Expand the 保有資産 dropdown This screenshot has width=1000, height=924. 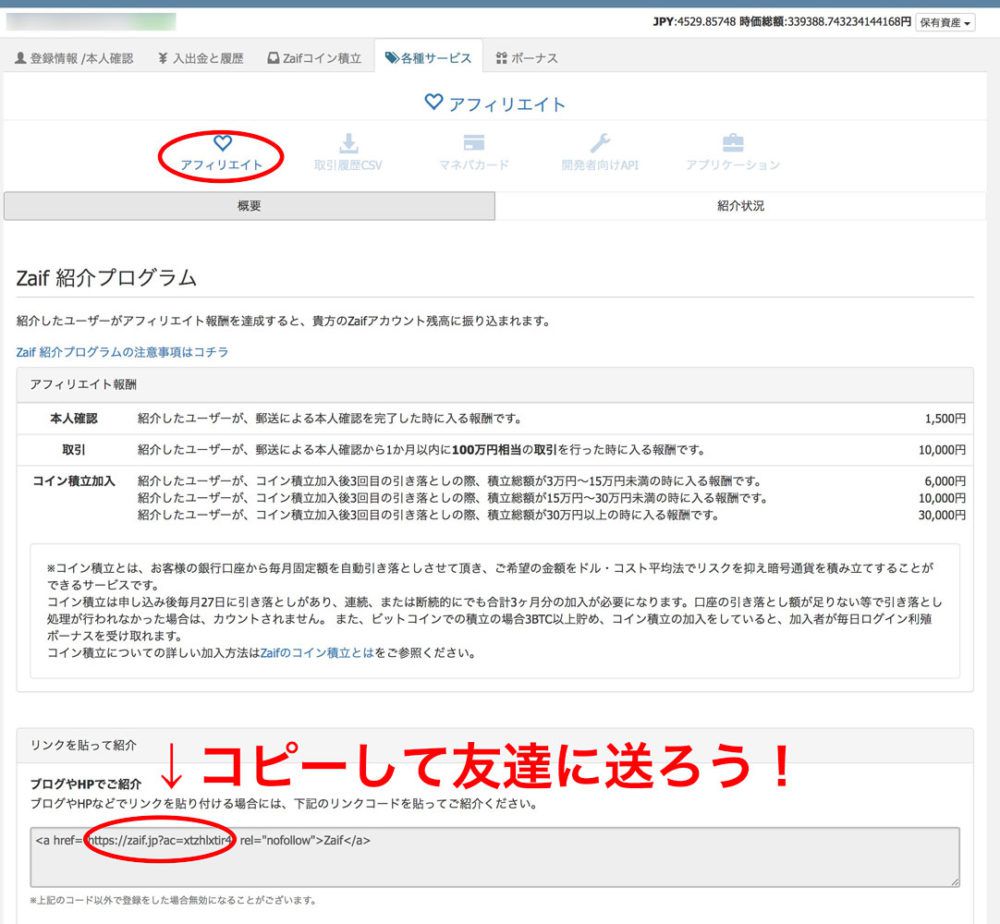point(945,22)
